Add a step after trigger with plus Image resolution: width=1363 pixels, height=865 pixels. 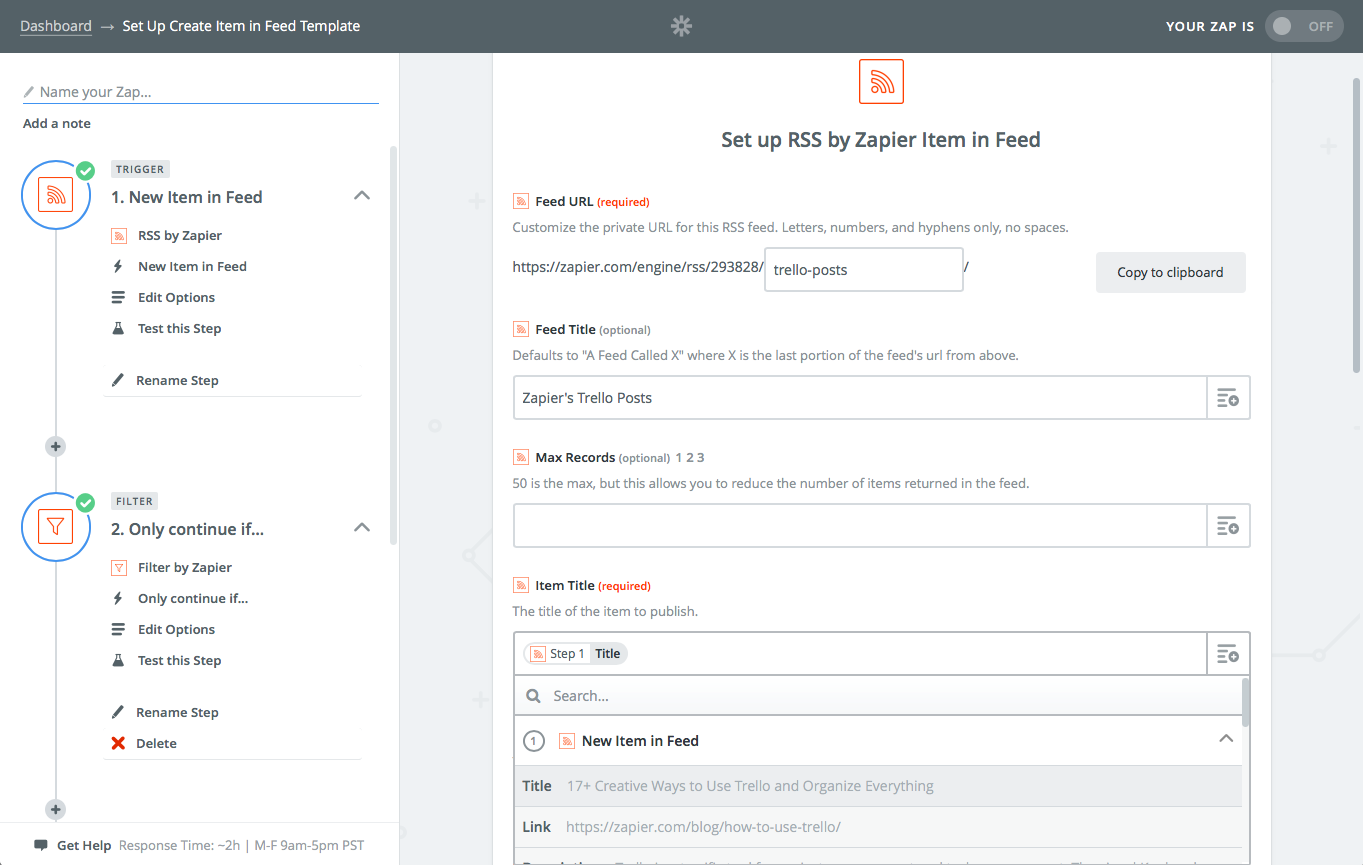click(56, 447)
